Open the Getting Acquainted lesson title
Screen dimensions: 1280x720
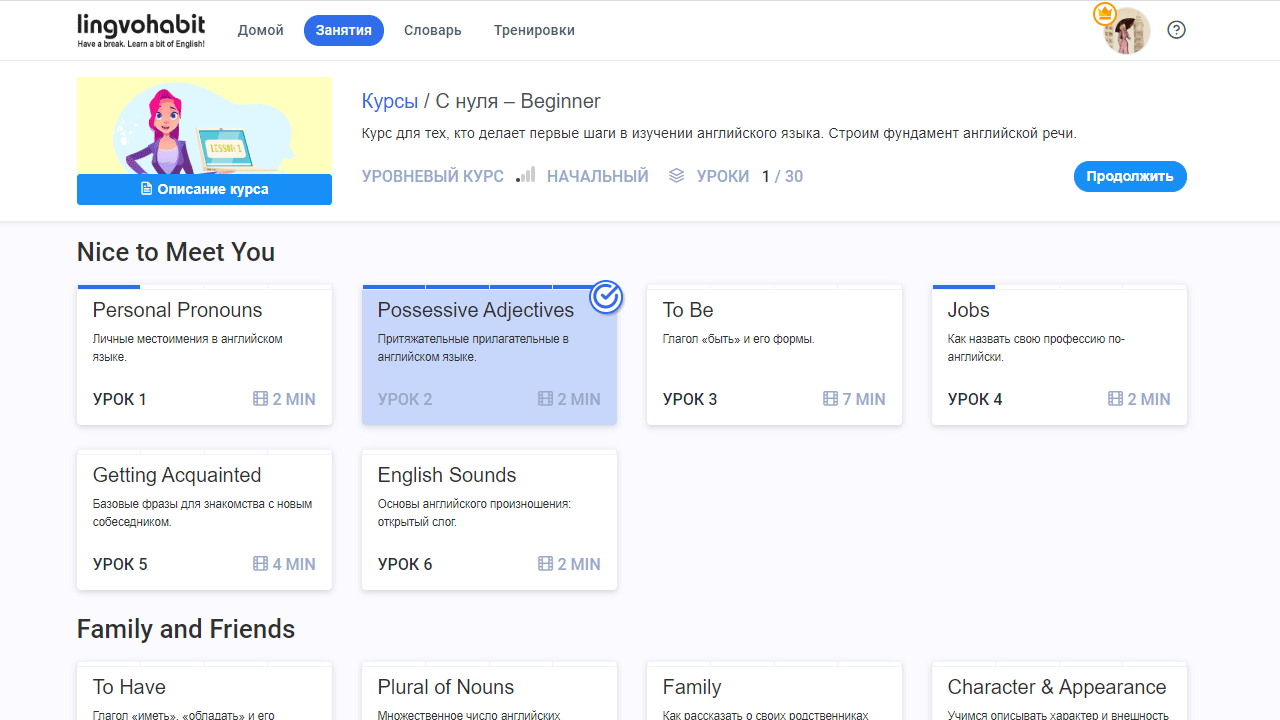tap(177, 475)
